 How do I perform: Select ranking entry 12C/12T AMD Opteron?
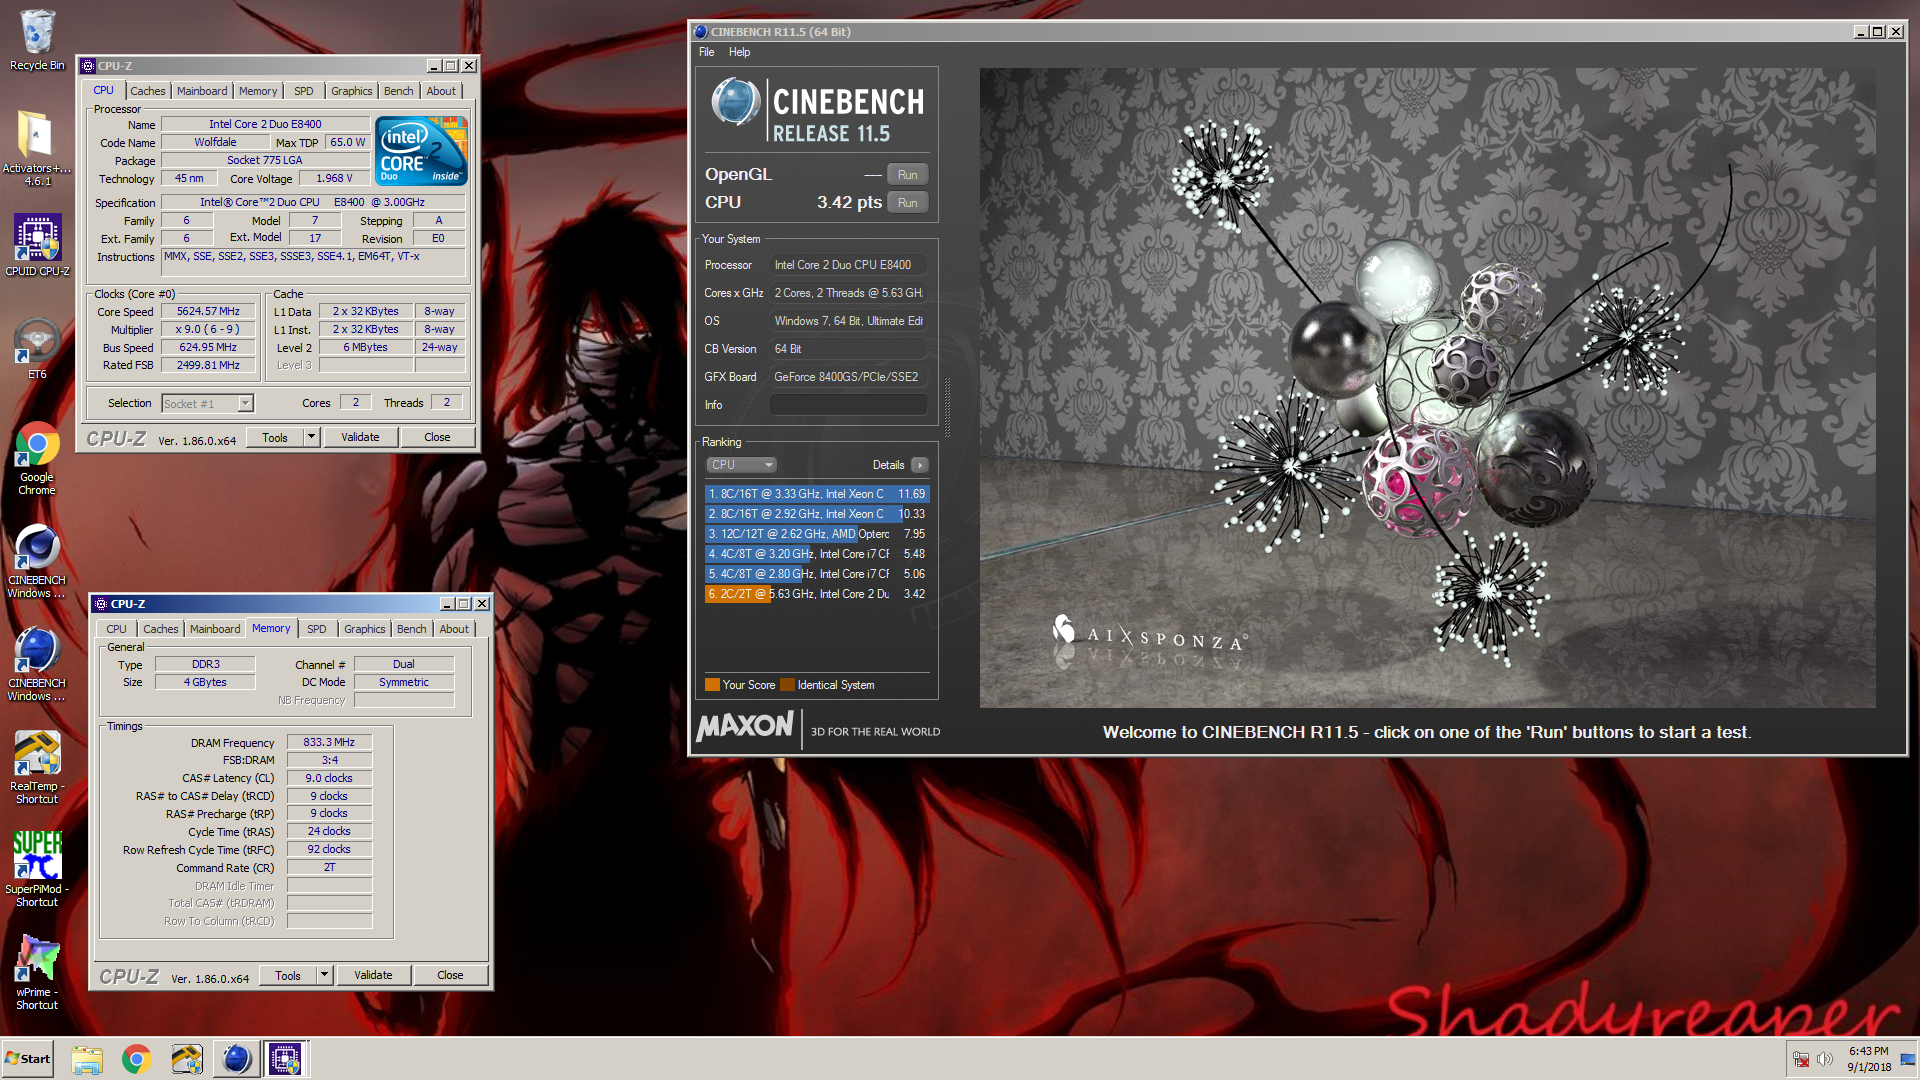coord(817,534)
